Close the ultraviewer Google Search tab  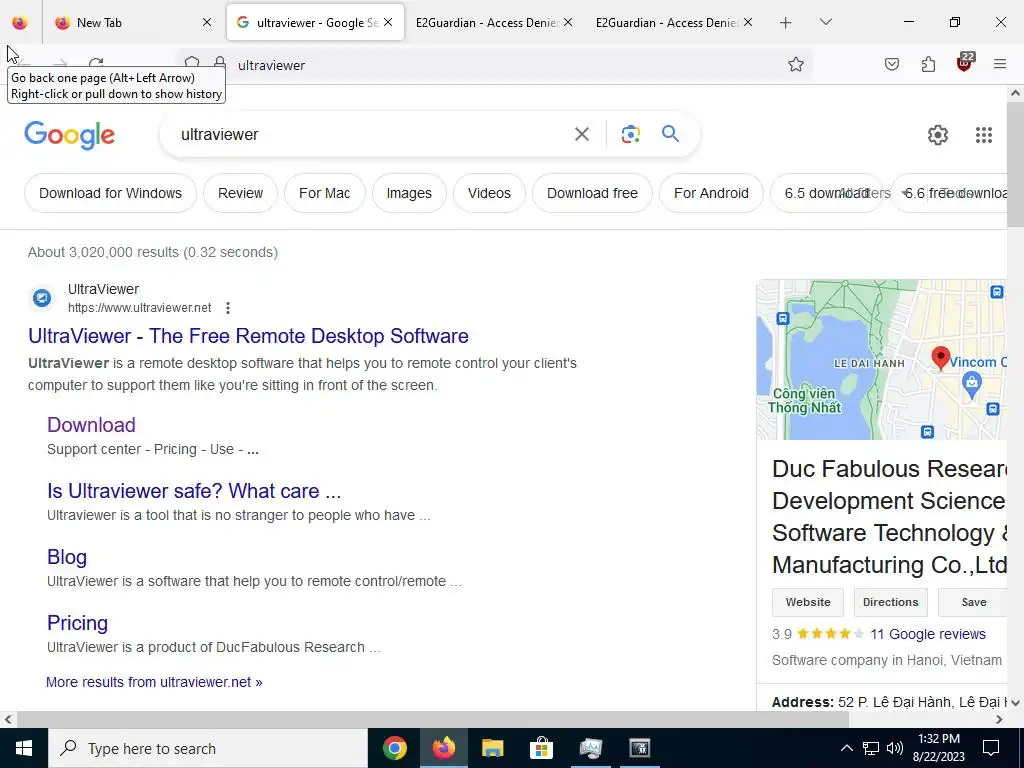pyautogui.click(x=388, y=22)
